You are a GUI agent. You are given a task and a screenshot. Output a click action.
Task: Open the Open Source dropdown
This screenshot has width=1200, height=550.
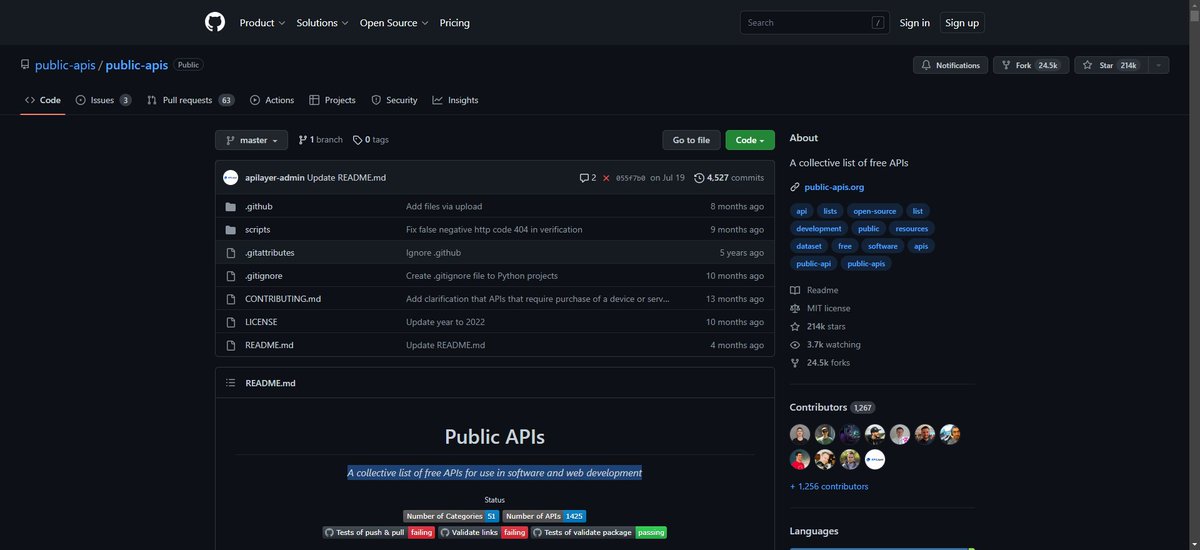(394, 22)
